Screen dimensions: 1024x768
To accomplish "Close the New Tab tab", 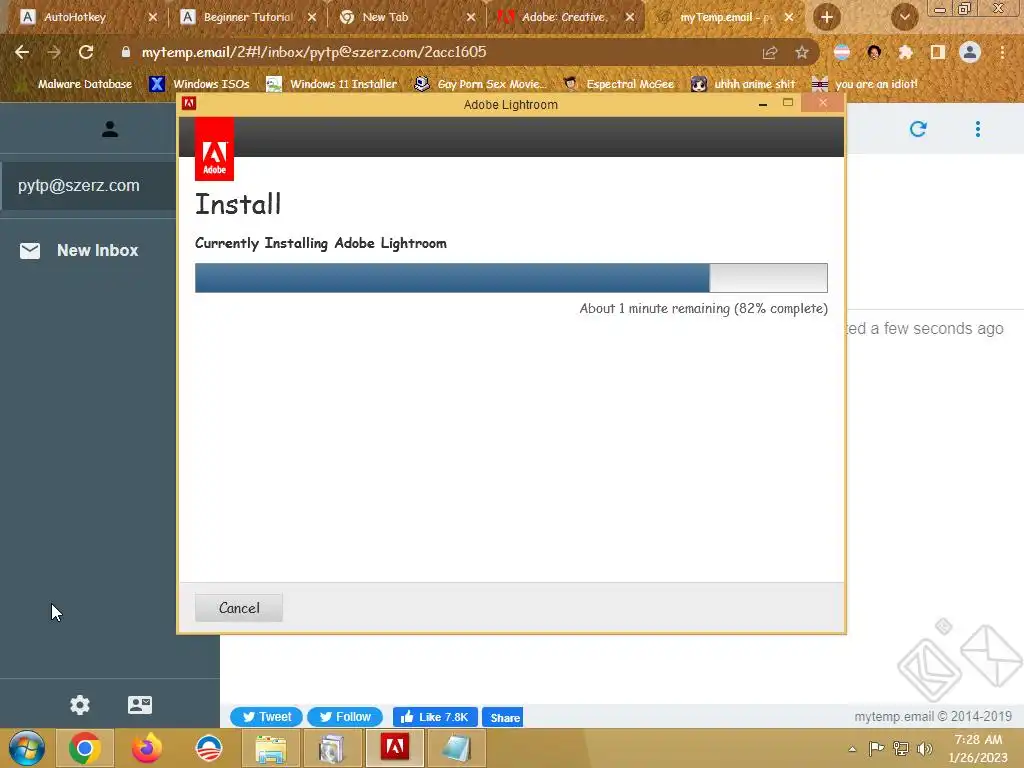I will [x=471, y=17].
